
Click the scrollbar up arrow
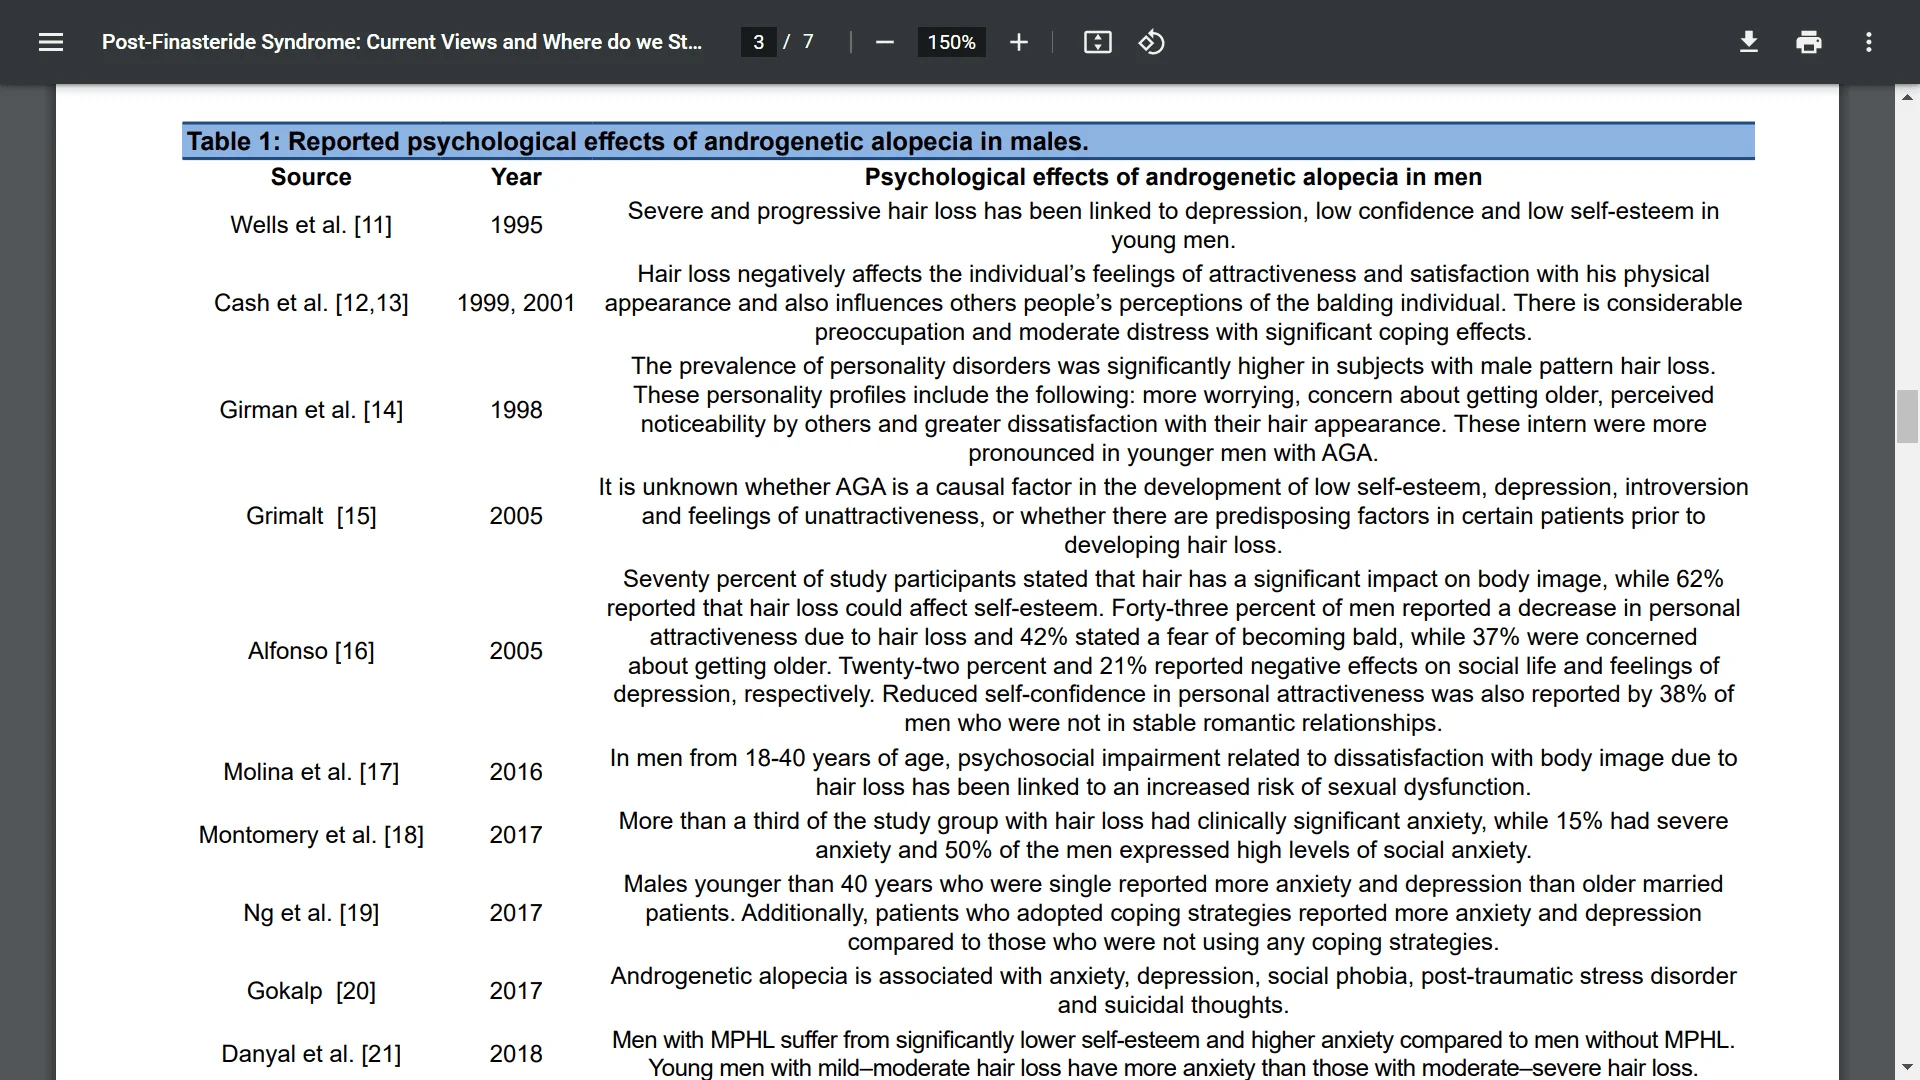click(1907, 97)
